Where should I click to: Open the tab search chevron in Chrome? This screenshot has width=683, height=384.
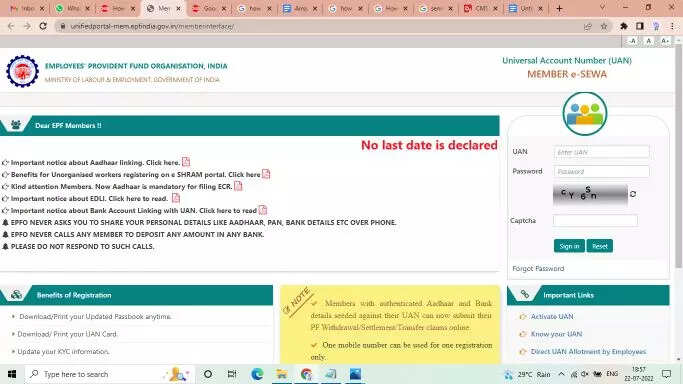(602, 8)
